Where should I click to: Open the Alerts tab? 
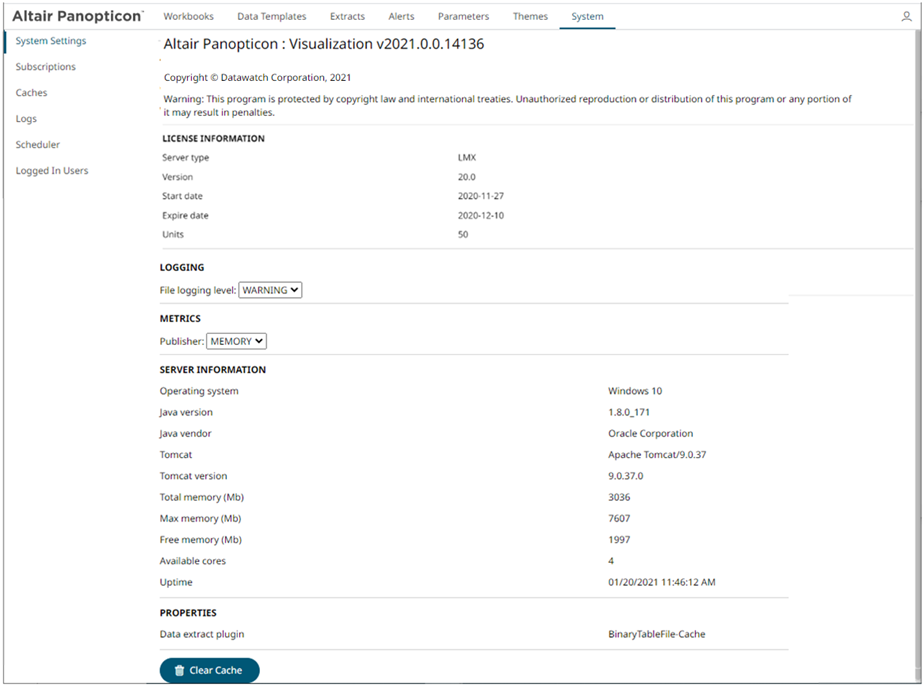point(401,17)
